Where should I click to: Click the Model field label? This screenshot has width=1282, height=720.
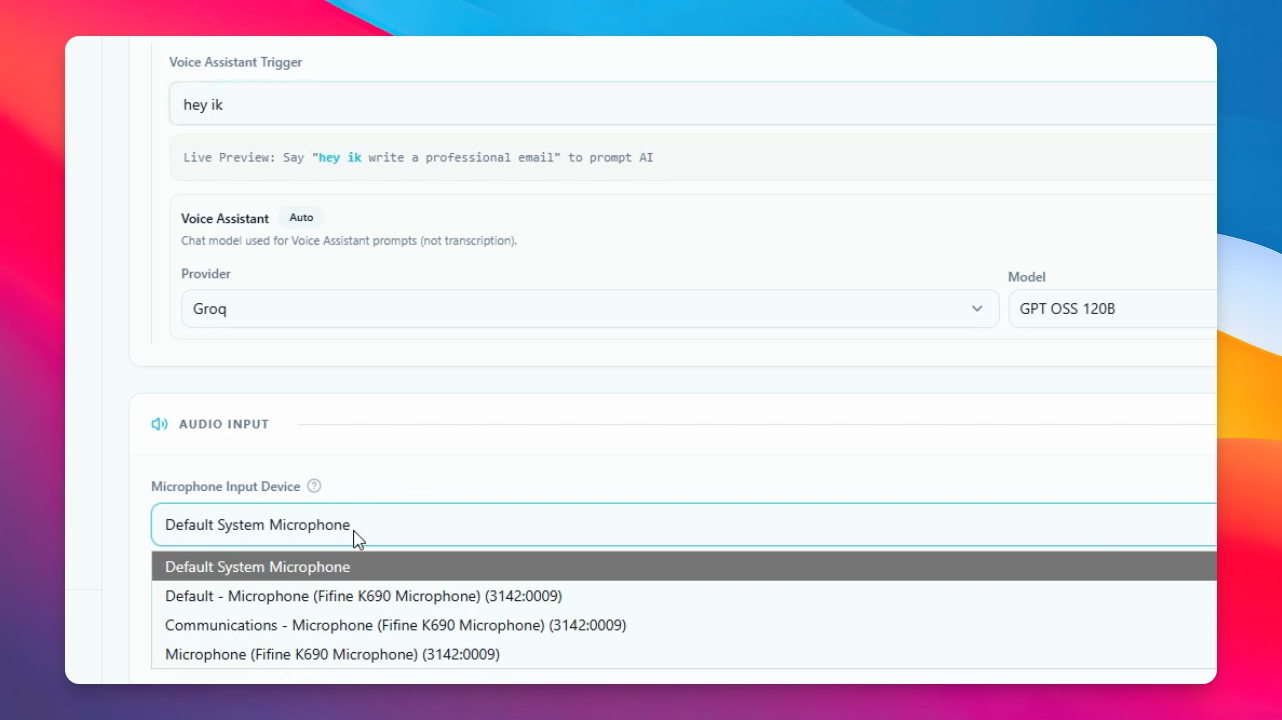pos(1027,277)
